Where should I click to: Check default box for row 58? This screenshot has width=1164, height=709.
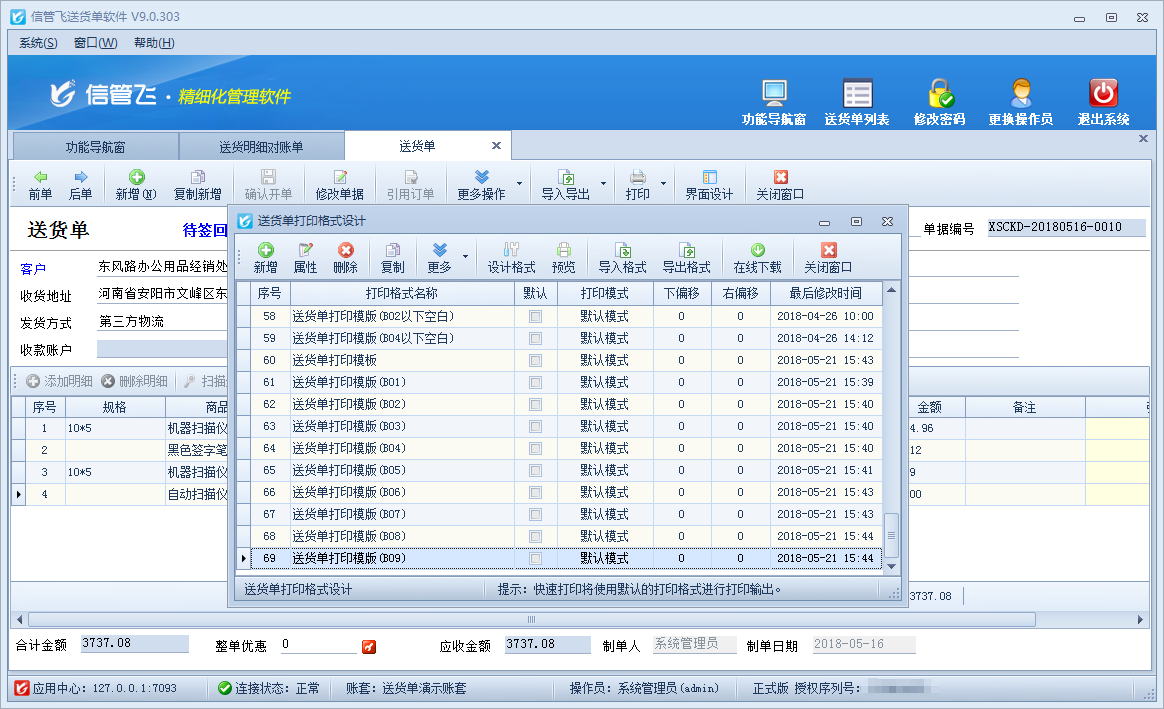click(x=535, y=316)
